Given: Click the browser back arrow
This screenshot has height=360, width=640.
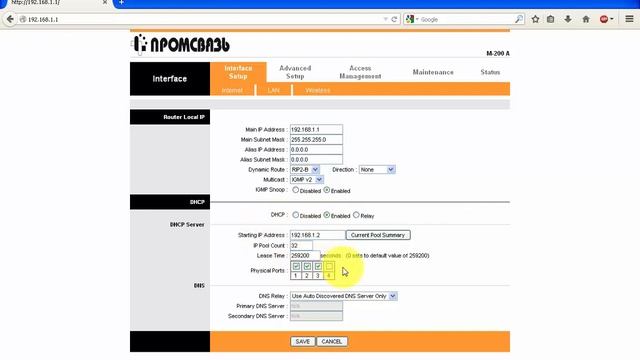Looking at the screenshot, I should [10, 19].
